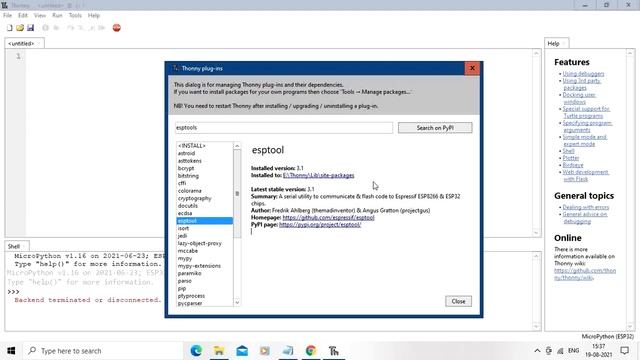
Task: Click the greyed Debug script icon
Action: coord(56,28)
